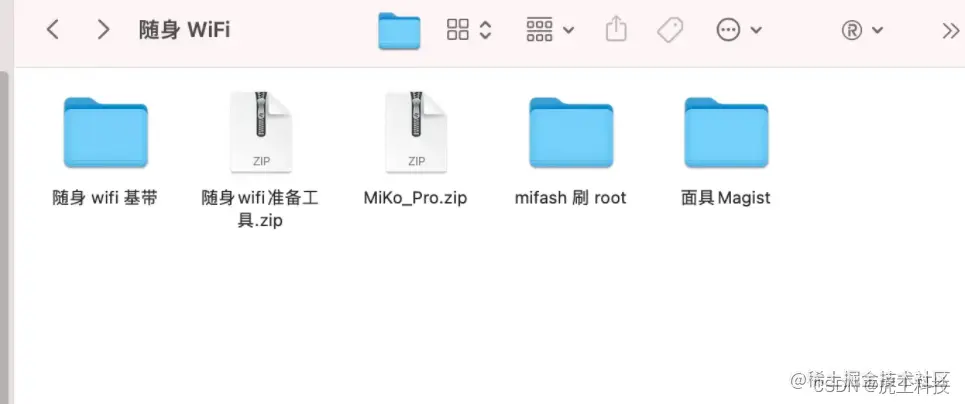Select the MiKo_Pro.zip archive icon
Viewport: 965px width, 404px height.
(x=416, y=132)
